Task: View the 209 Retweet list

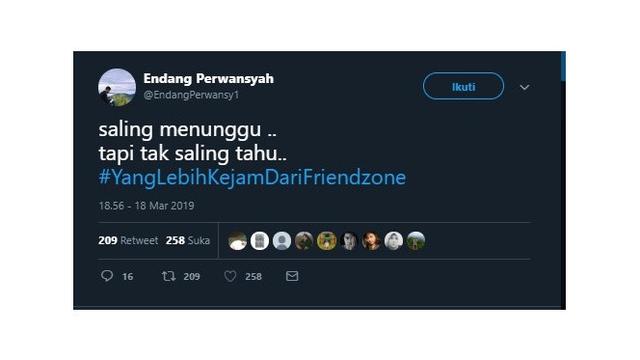Action: coord(128,240)
